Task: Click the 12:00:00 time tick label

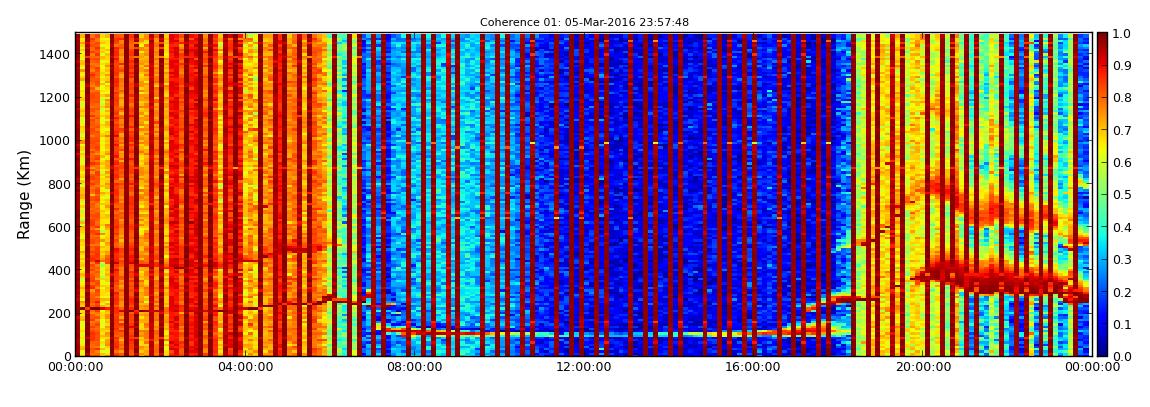Action: pos(585,367)
